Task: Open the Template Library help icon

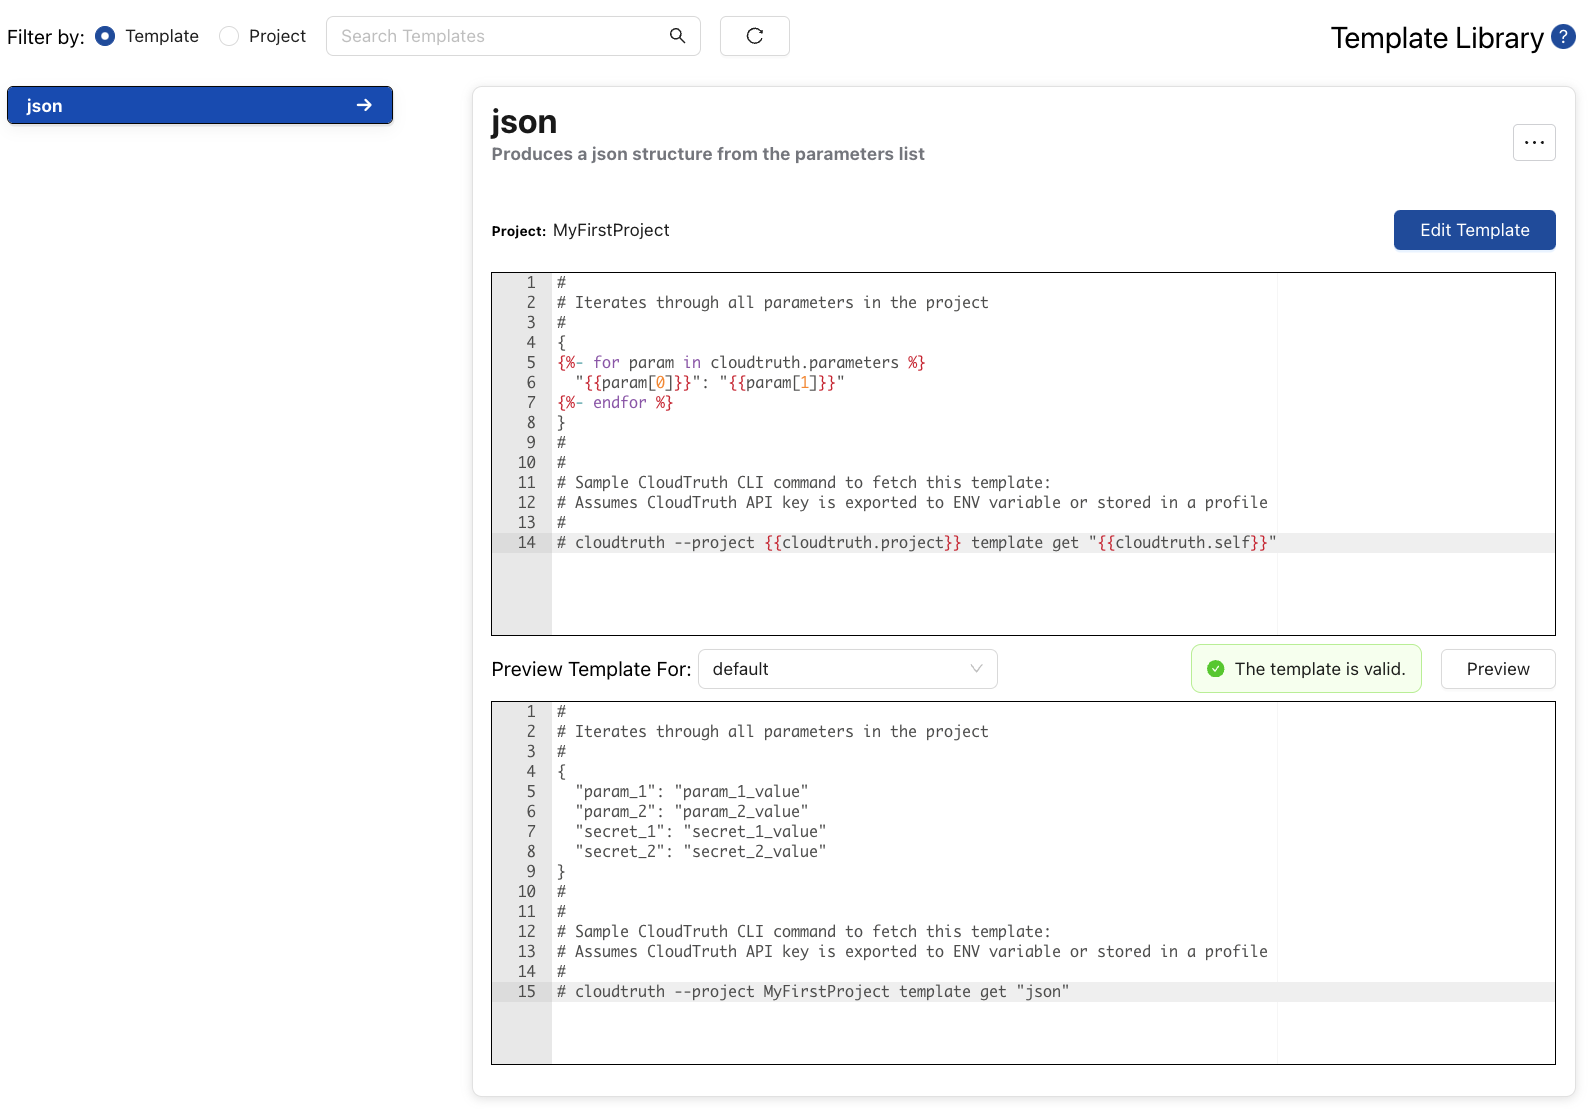Action: tap(1563, 37)
